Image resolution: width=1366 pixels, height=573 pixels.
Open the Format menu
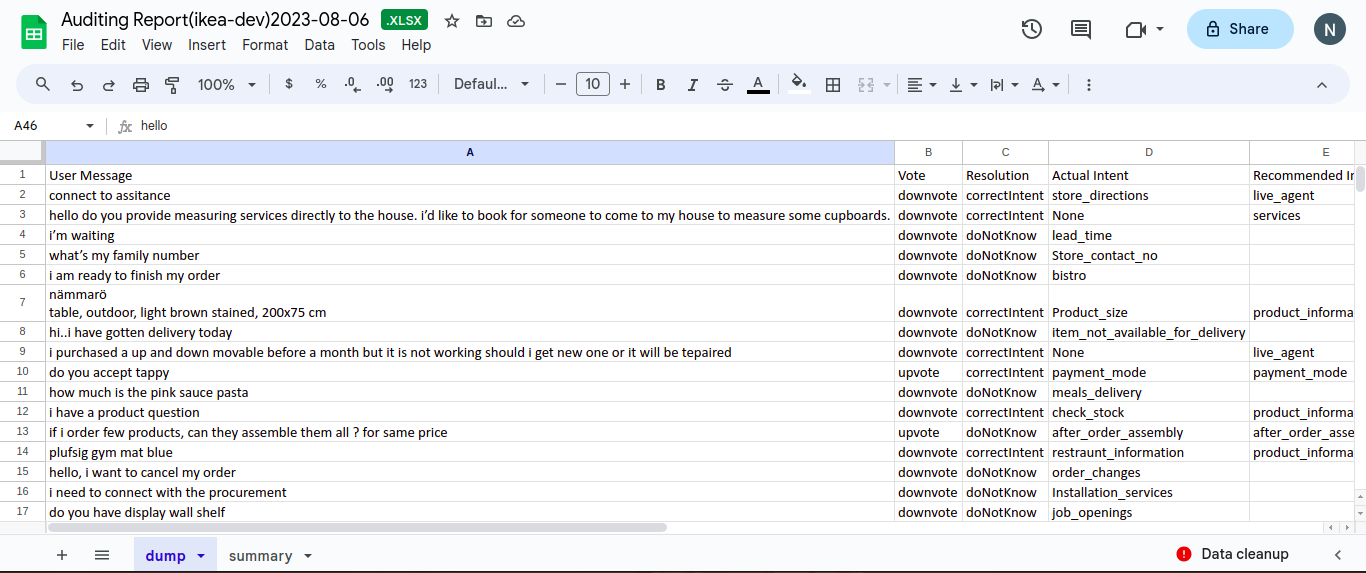(x=264, y=45)
